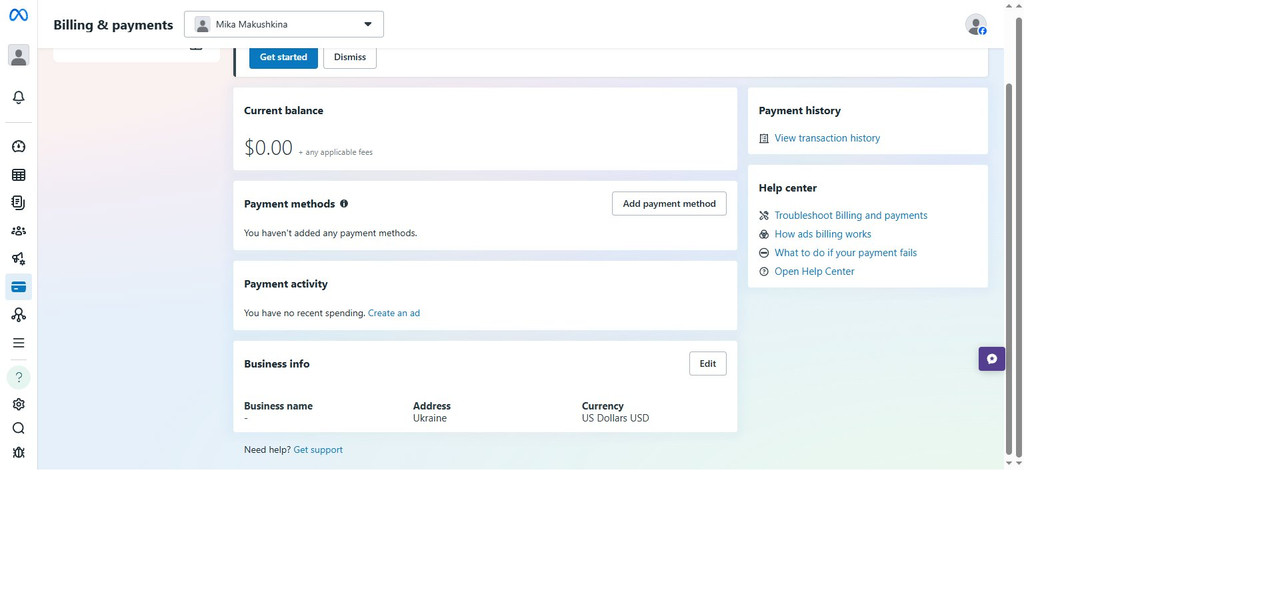The height and width of the screenshot is (613, 1280).
Task: Click the Search magnifier icon
Action: click(18, 428)
